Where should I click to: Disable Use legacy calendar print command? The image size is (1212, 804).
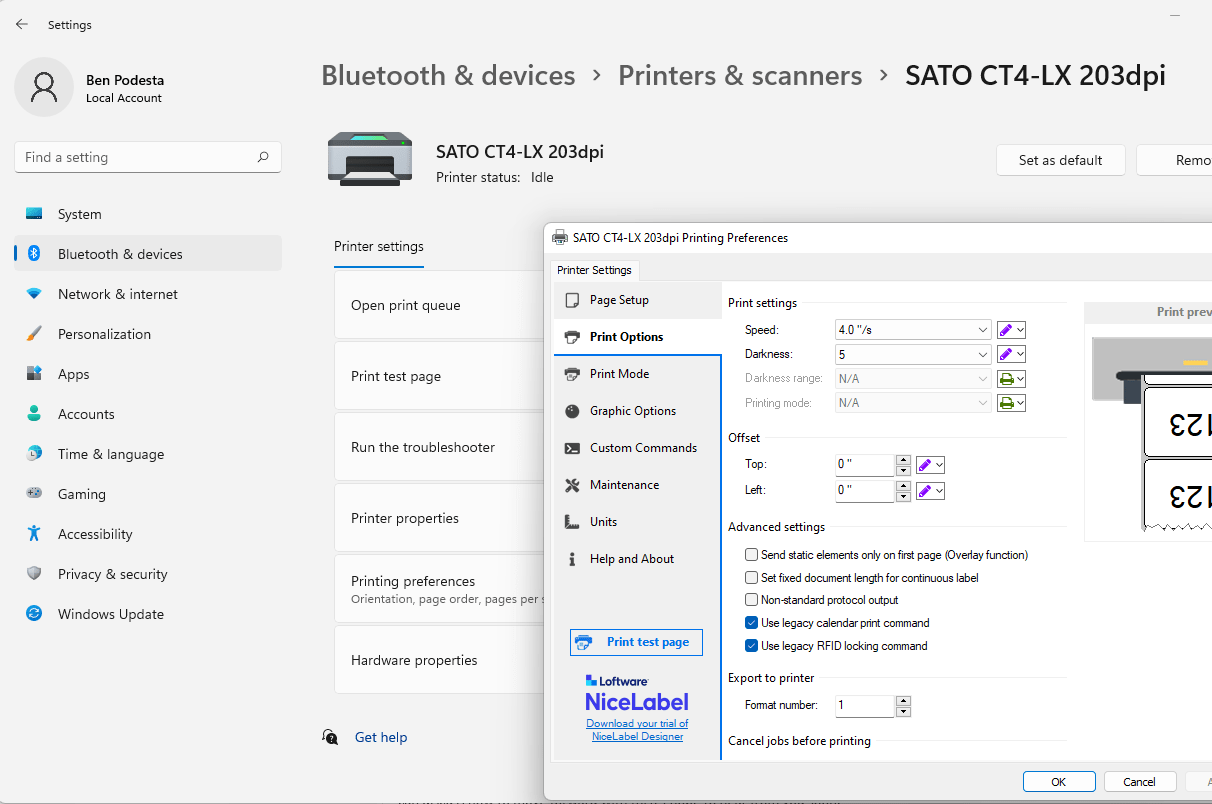[751, 622]
